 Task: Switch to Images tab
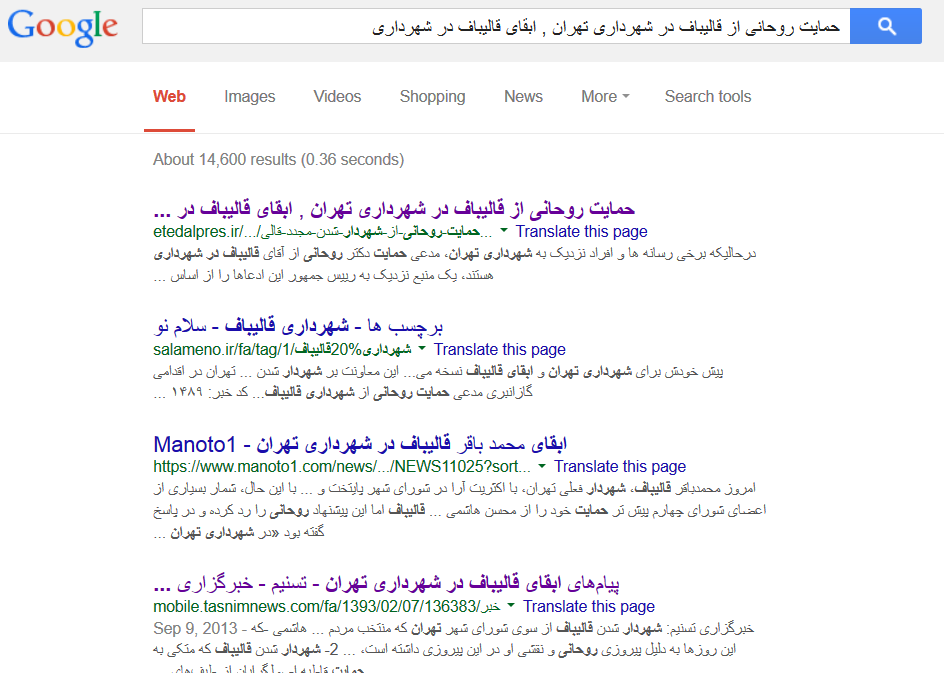coord(249,96)
